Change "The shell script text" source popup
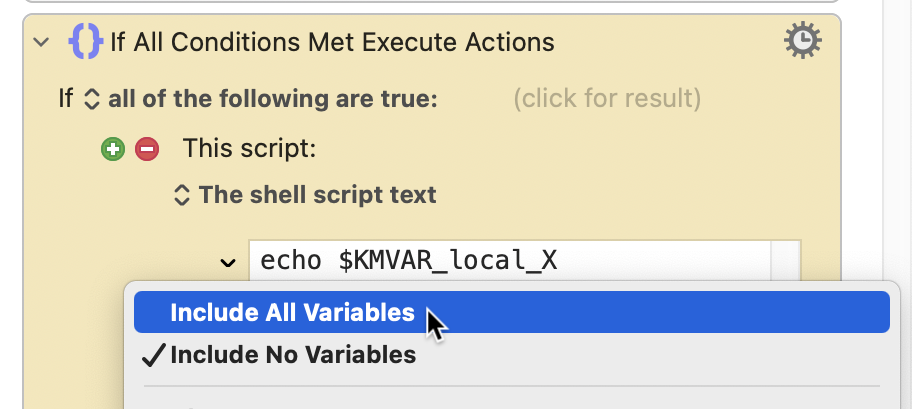Viewport: 912px width, 409px height. coord(305,195)
